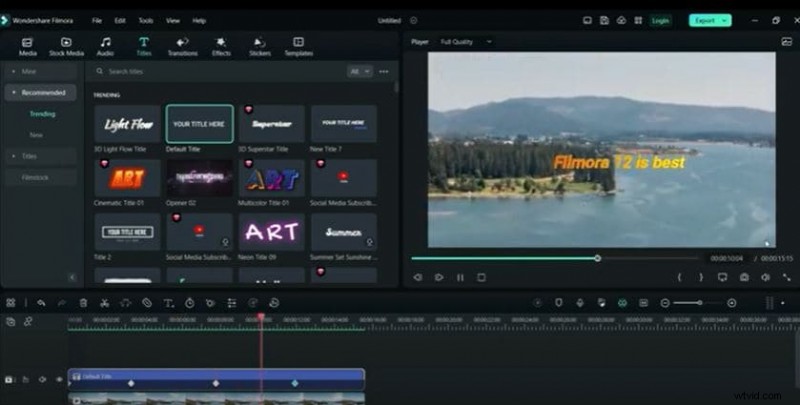Click the zoom in plus icon

tap(732, 303)
